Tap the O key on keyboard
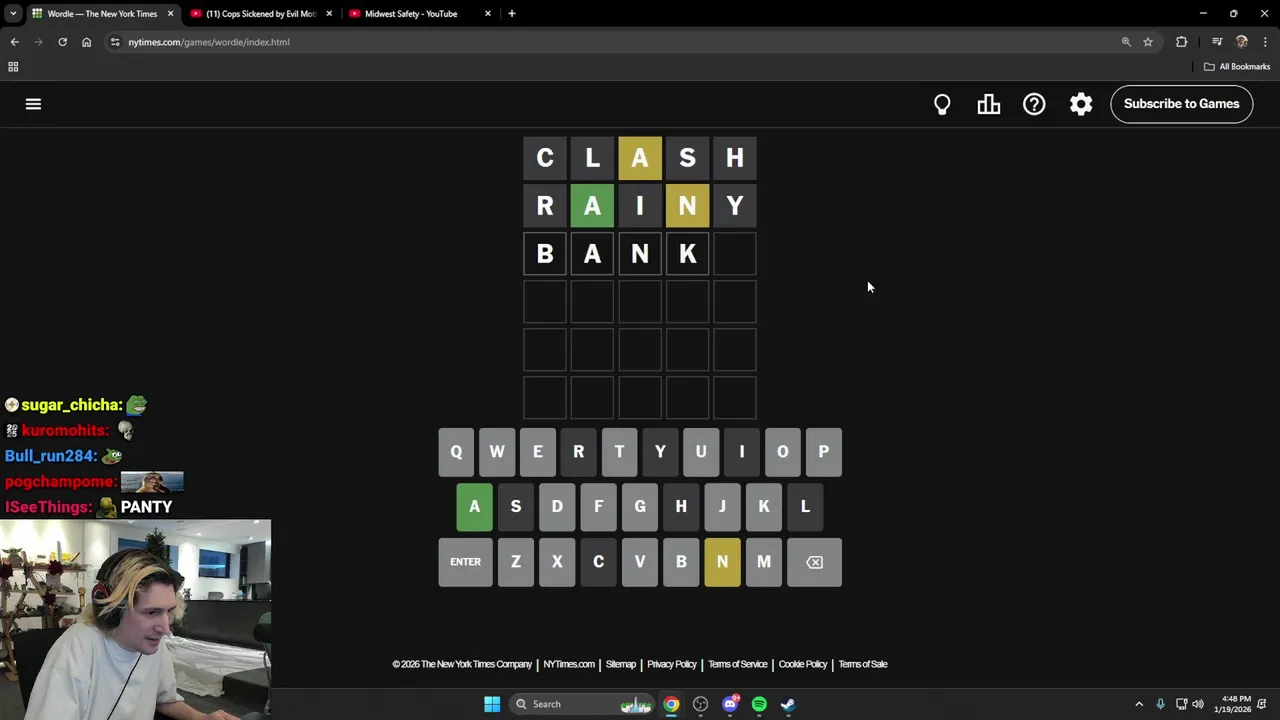This screenshot has width=1280, height=720. click(x=783, y=452)
